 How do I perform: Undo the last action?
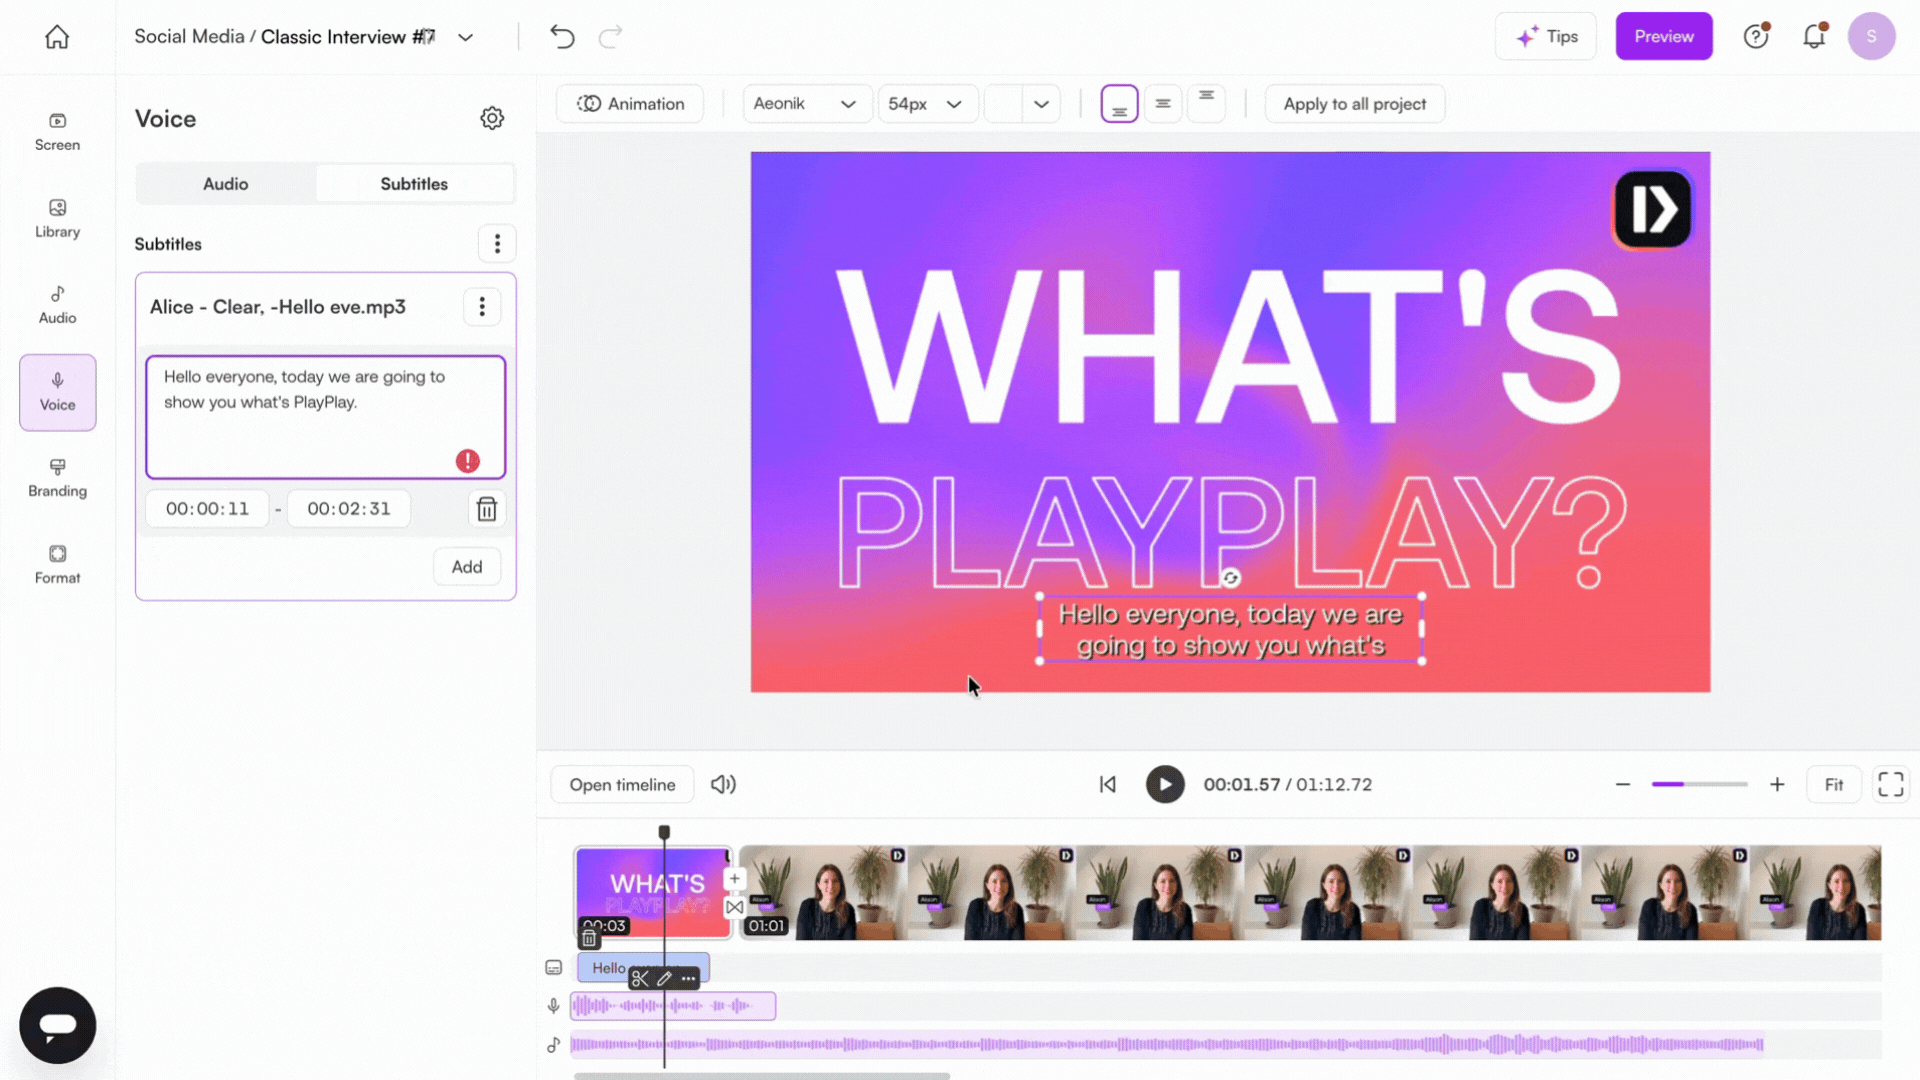coord(562,37)
